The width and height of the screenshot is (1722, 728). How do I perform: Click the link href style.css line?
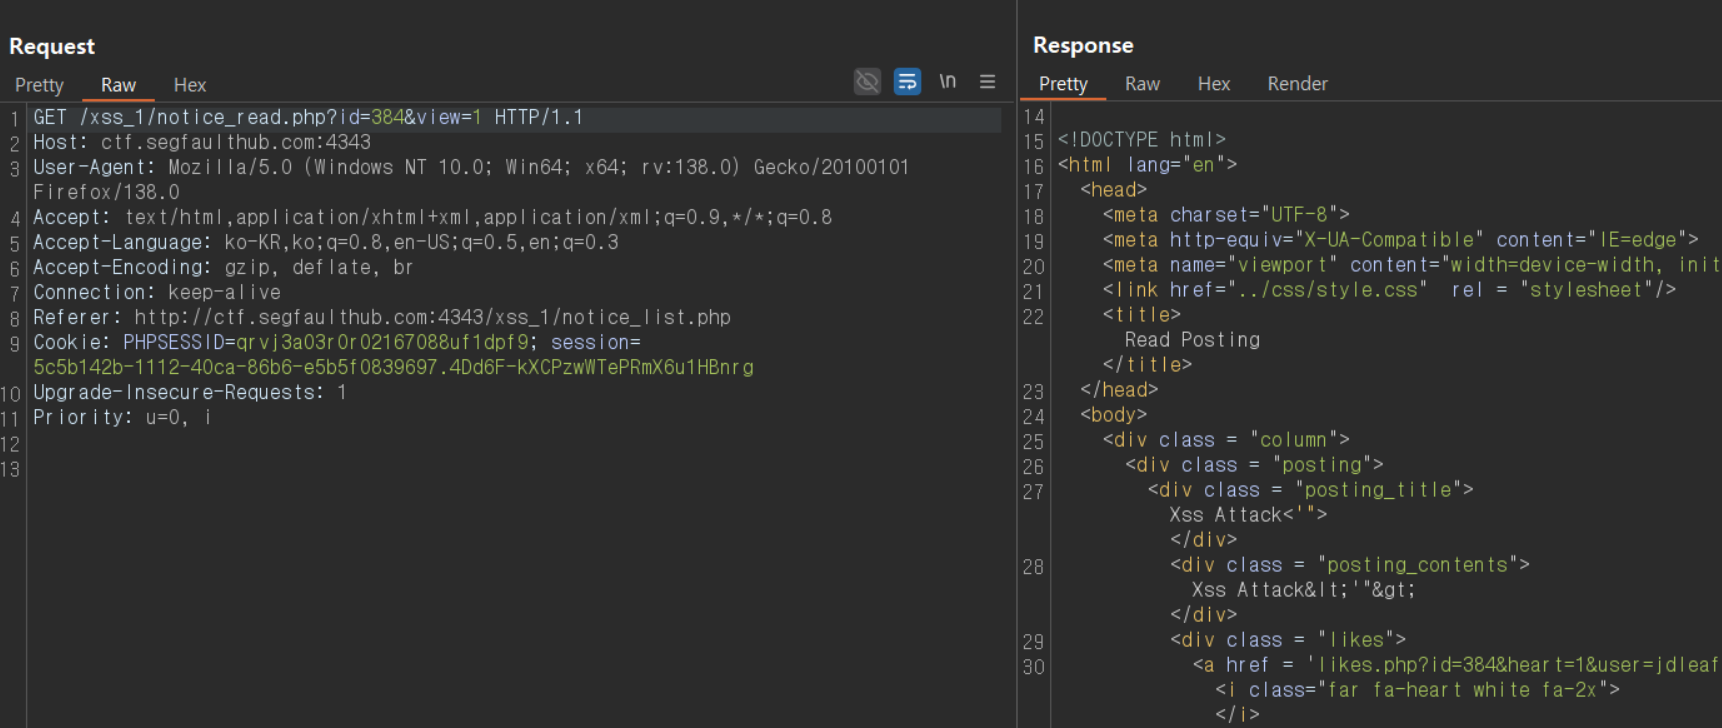point(1389,289)
